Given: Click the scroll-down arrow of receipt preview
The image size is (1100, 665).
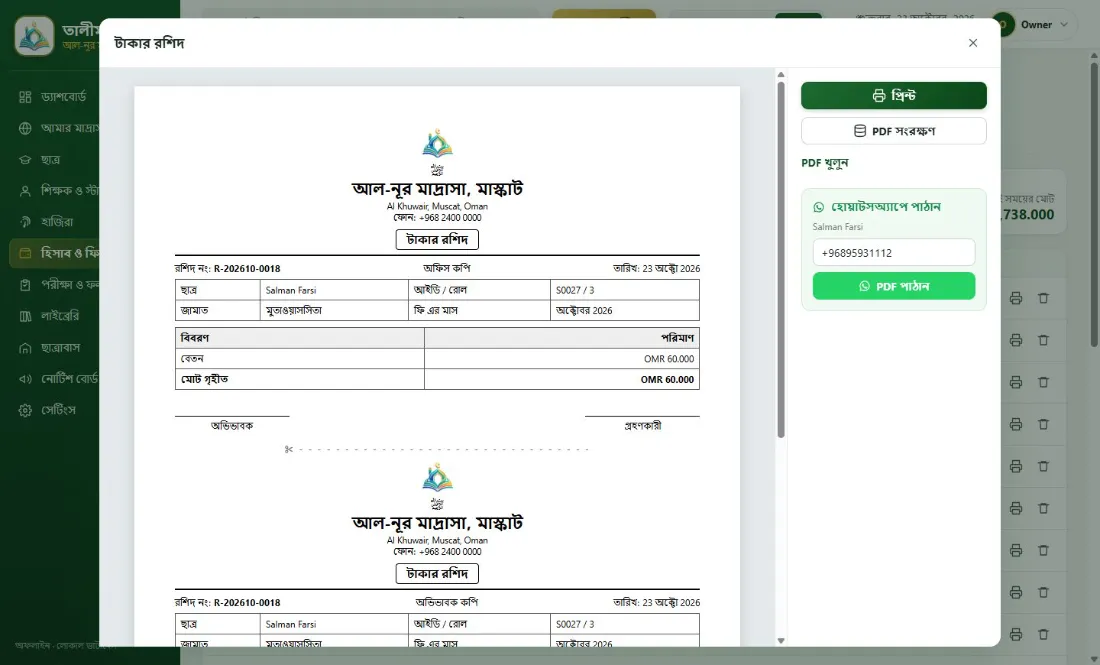Looking at the screenshot, I should point(781,640).
